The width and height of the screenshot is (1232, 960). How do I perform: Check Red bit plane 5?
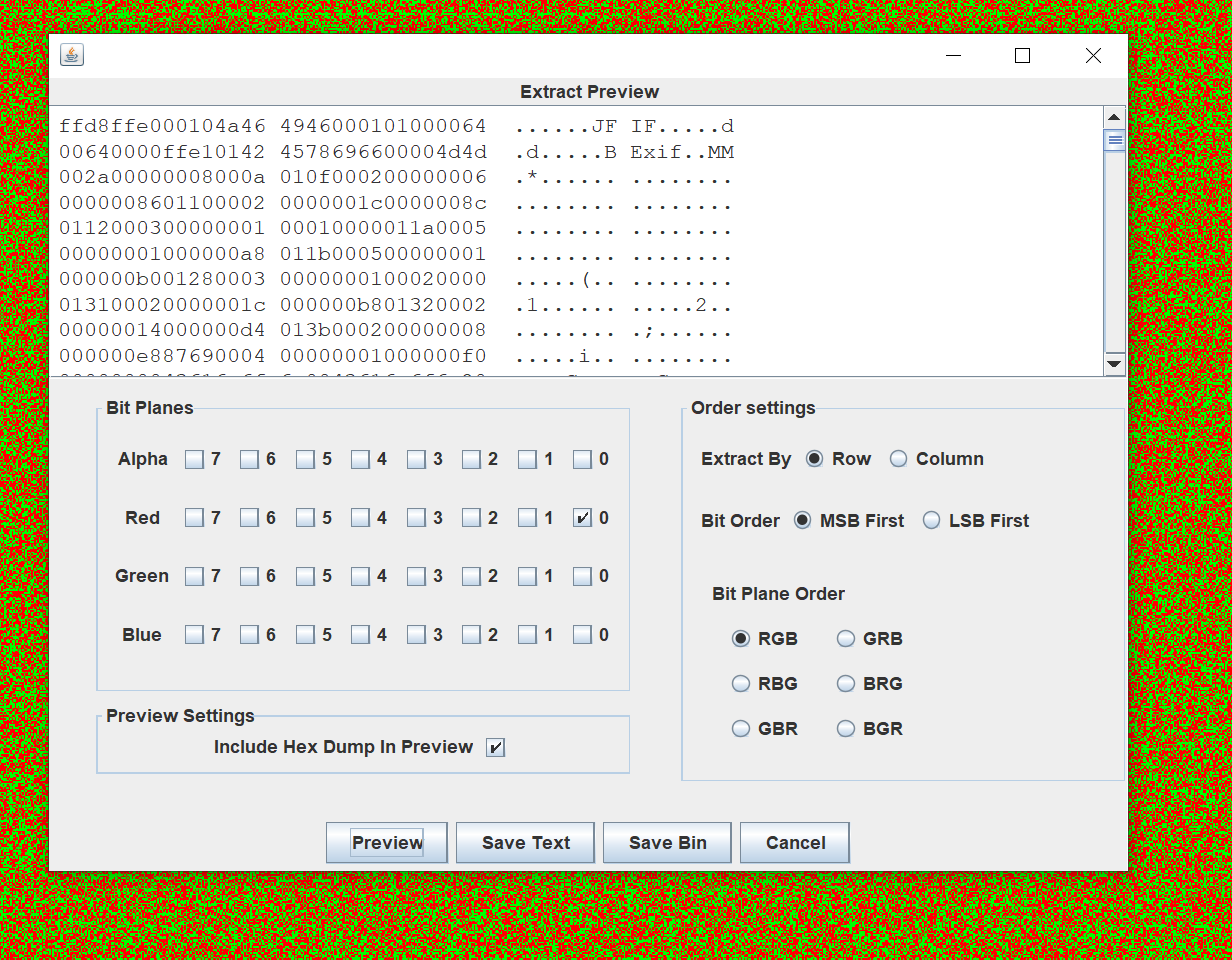[x=306, y=518]
